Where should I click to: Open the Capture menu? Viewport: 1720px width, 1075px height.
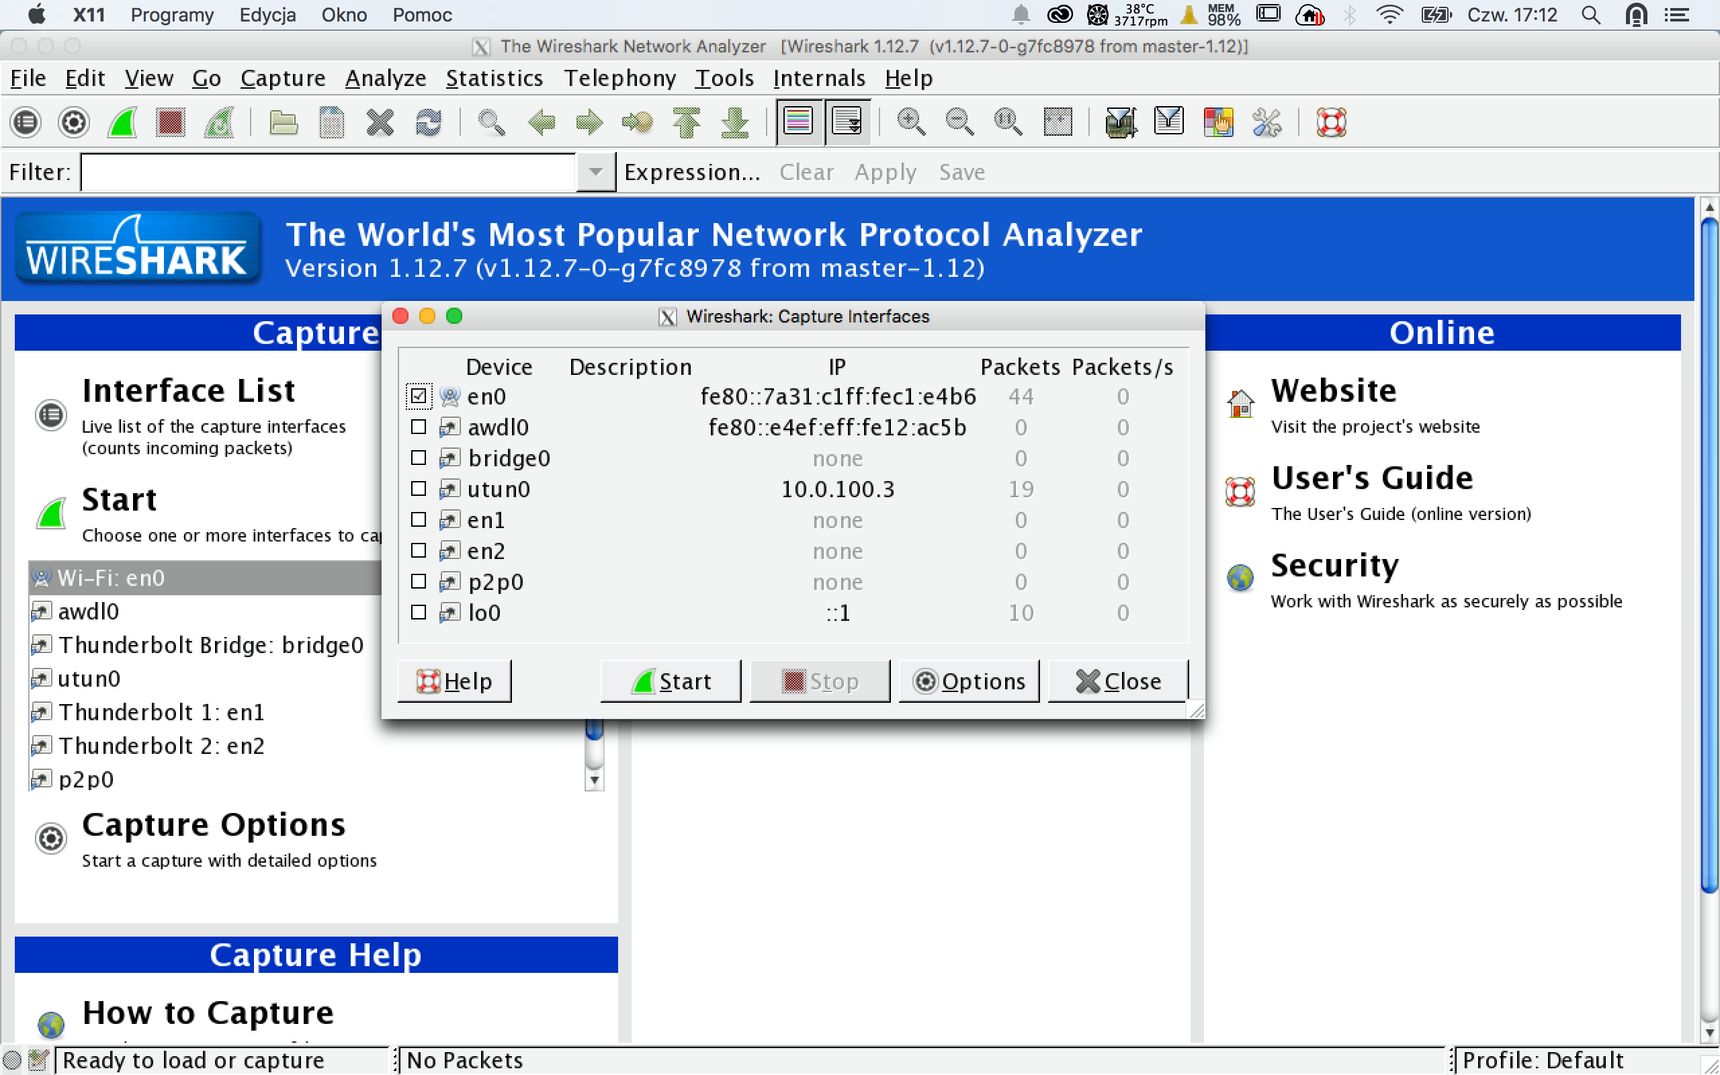(283, 78)
